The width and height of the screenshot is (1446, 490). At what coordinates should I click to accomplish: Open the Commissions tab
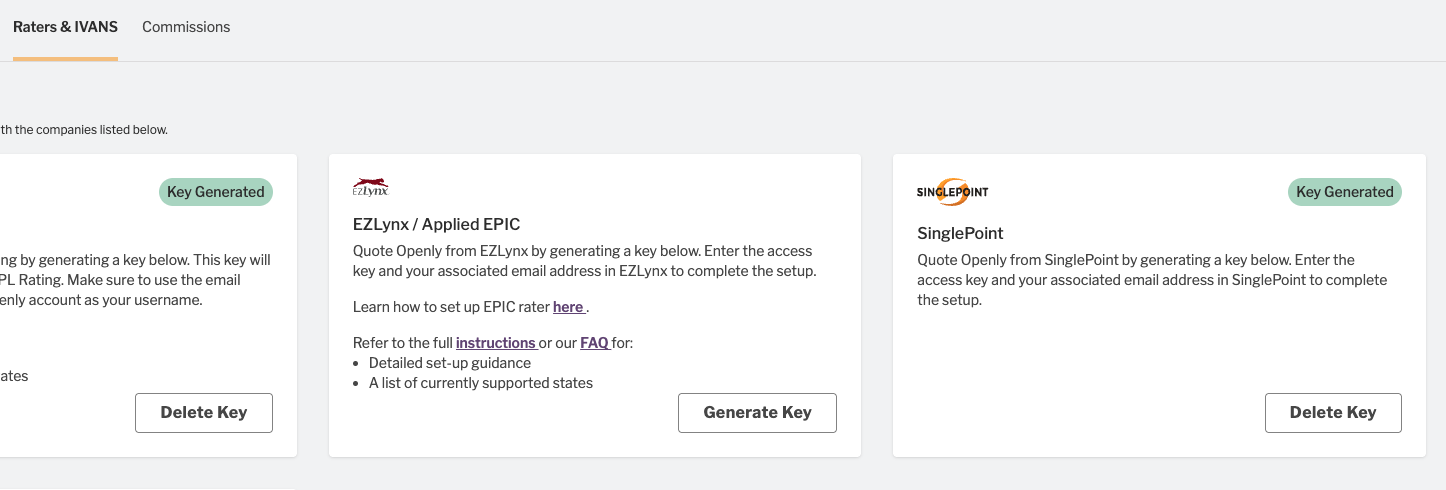coord(186,27)
